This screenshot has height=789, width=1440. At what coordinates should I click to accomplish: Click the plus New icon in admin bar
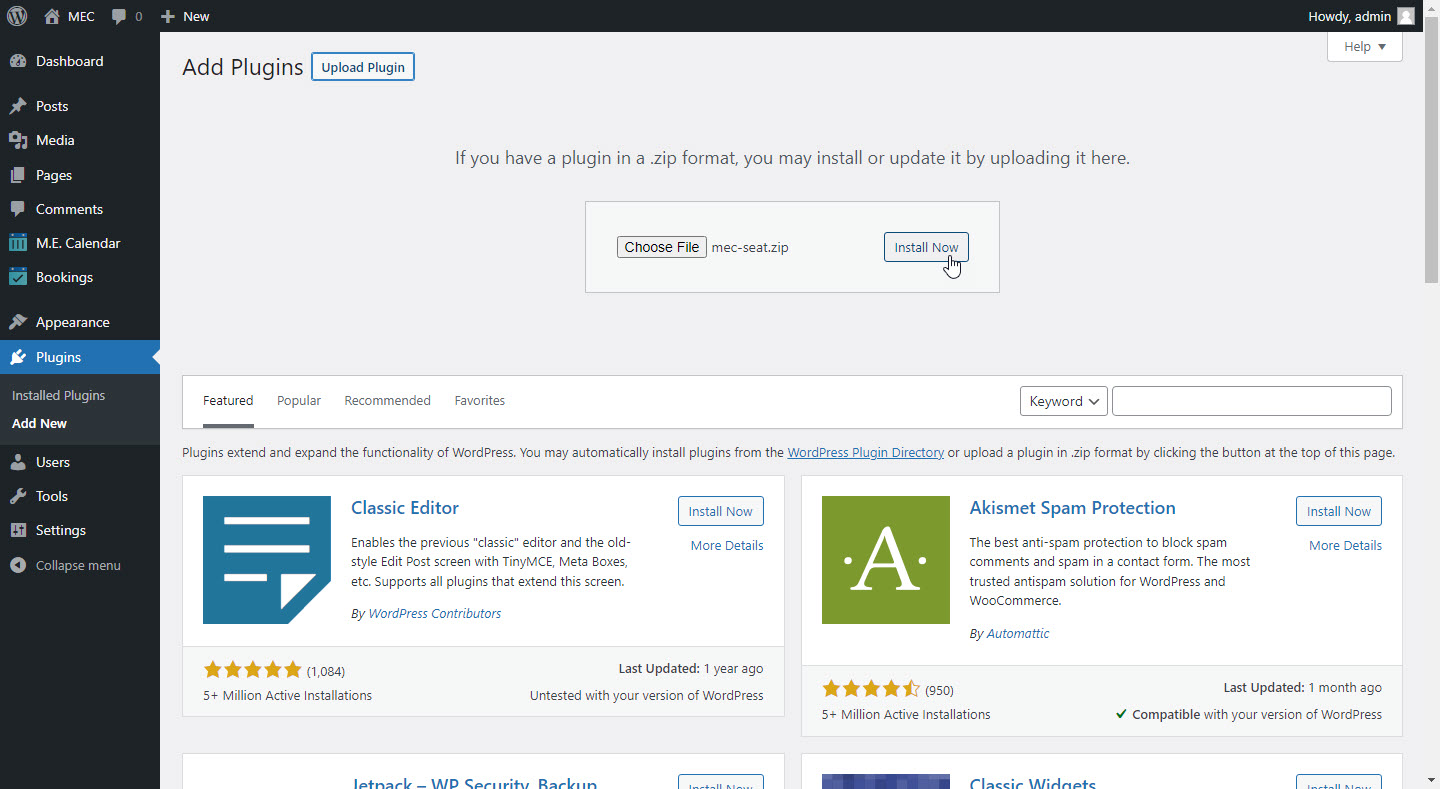[x=168, y=17]
